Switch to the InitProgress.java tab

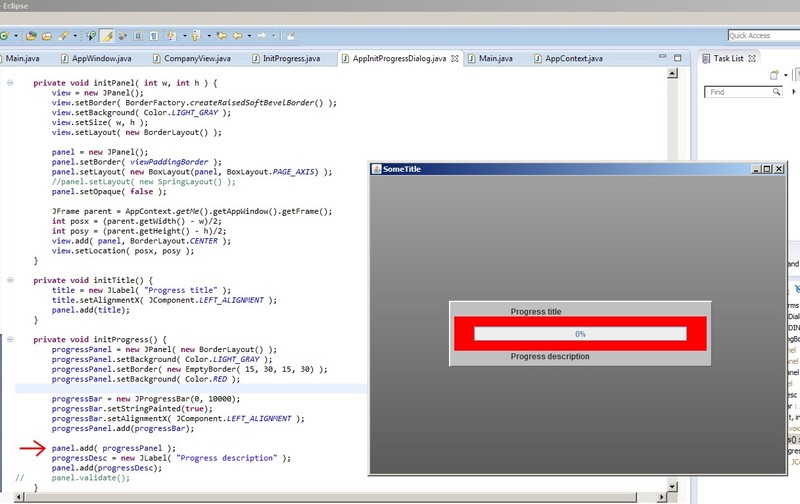pyautogui.click(x=286, y=59)
